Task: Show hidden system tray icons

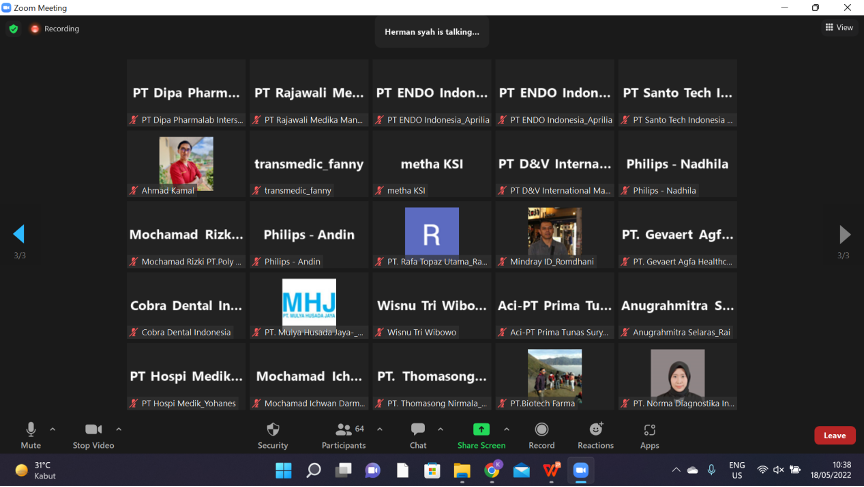Action: 676,470
